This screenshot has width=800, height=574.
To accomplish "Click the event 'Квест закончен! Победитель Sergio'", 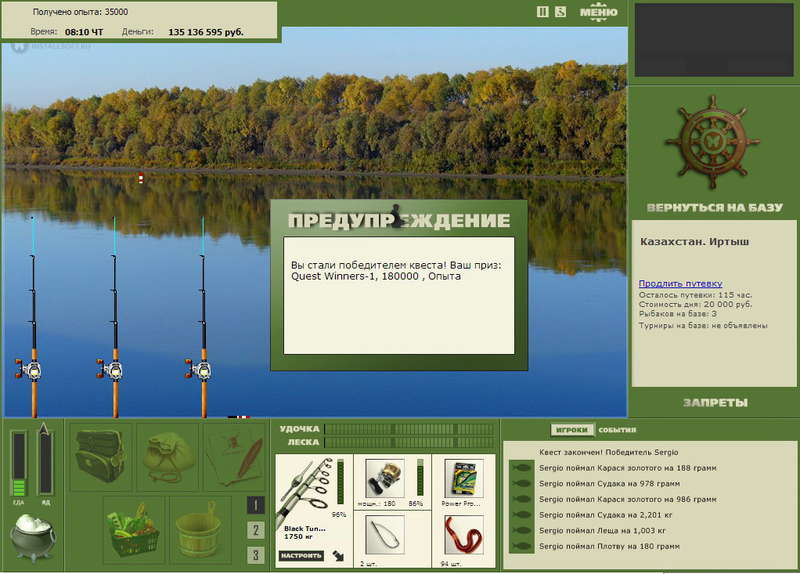I will (609, 452).
